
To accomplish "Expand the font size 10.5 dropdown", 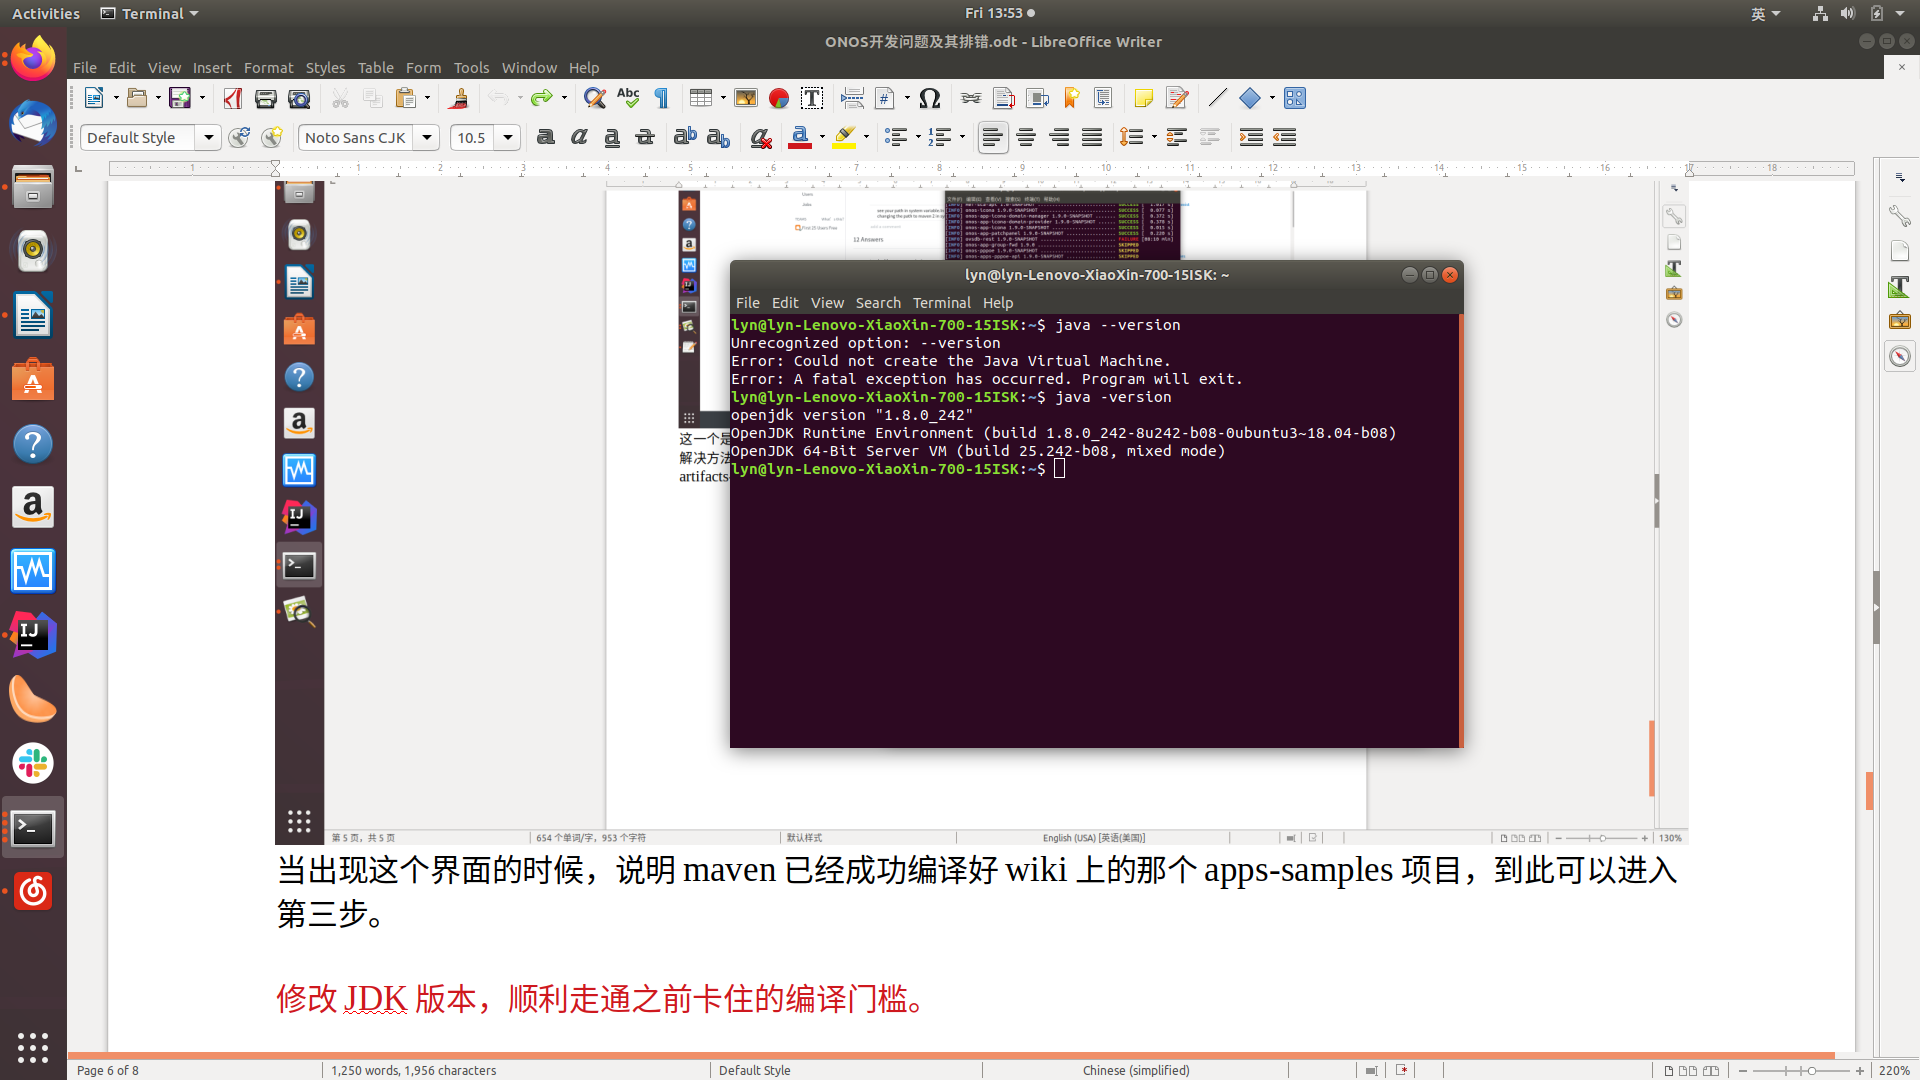I will point(508,137).
